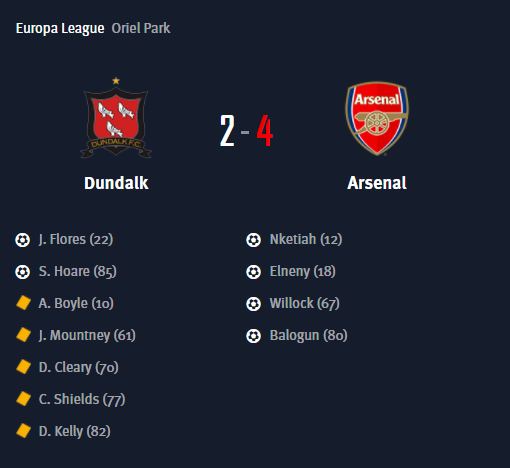Click the yellow card icon beside D. Kelly
Screen dimensions: 510x468
(x=23, y=431)
